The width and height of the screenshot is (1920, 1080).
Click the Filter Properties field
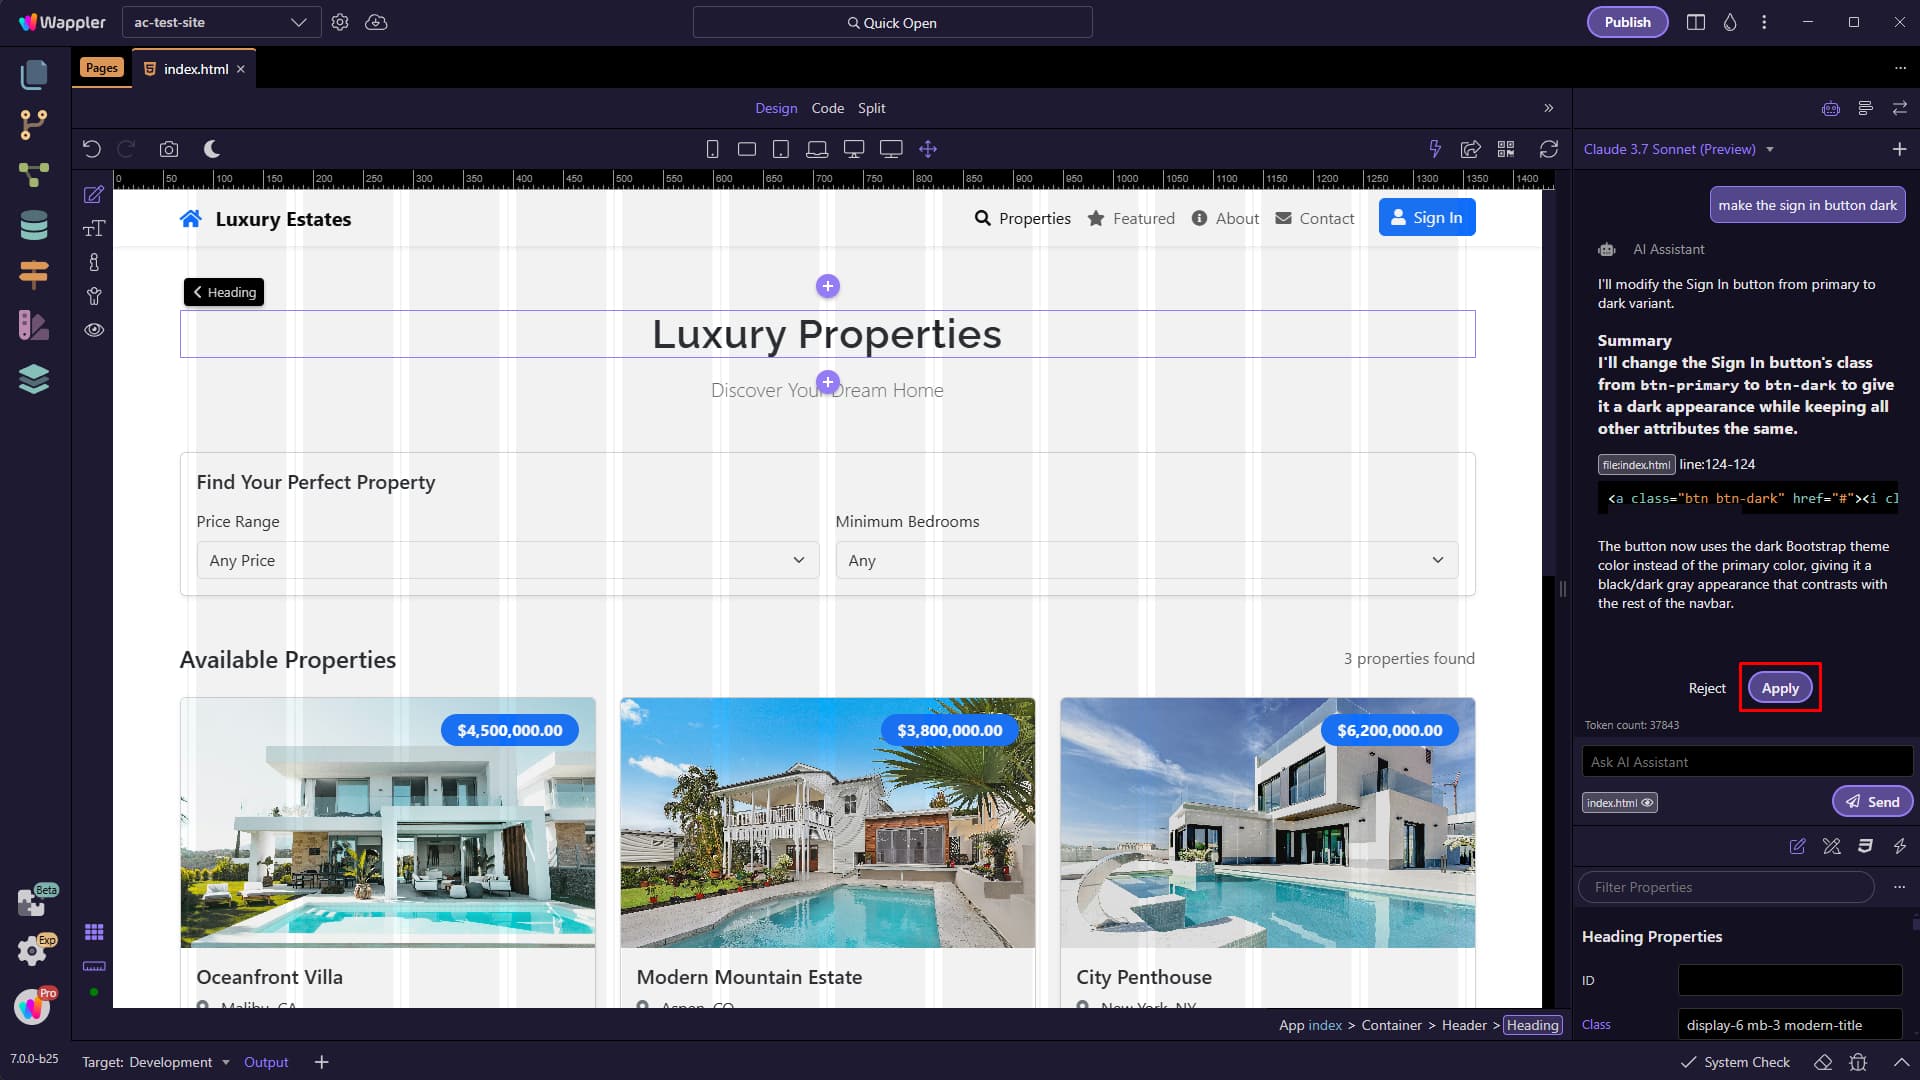pyautogui.click(x=1726, y=887)
